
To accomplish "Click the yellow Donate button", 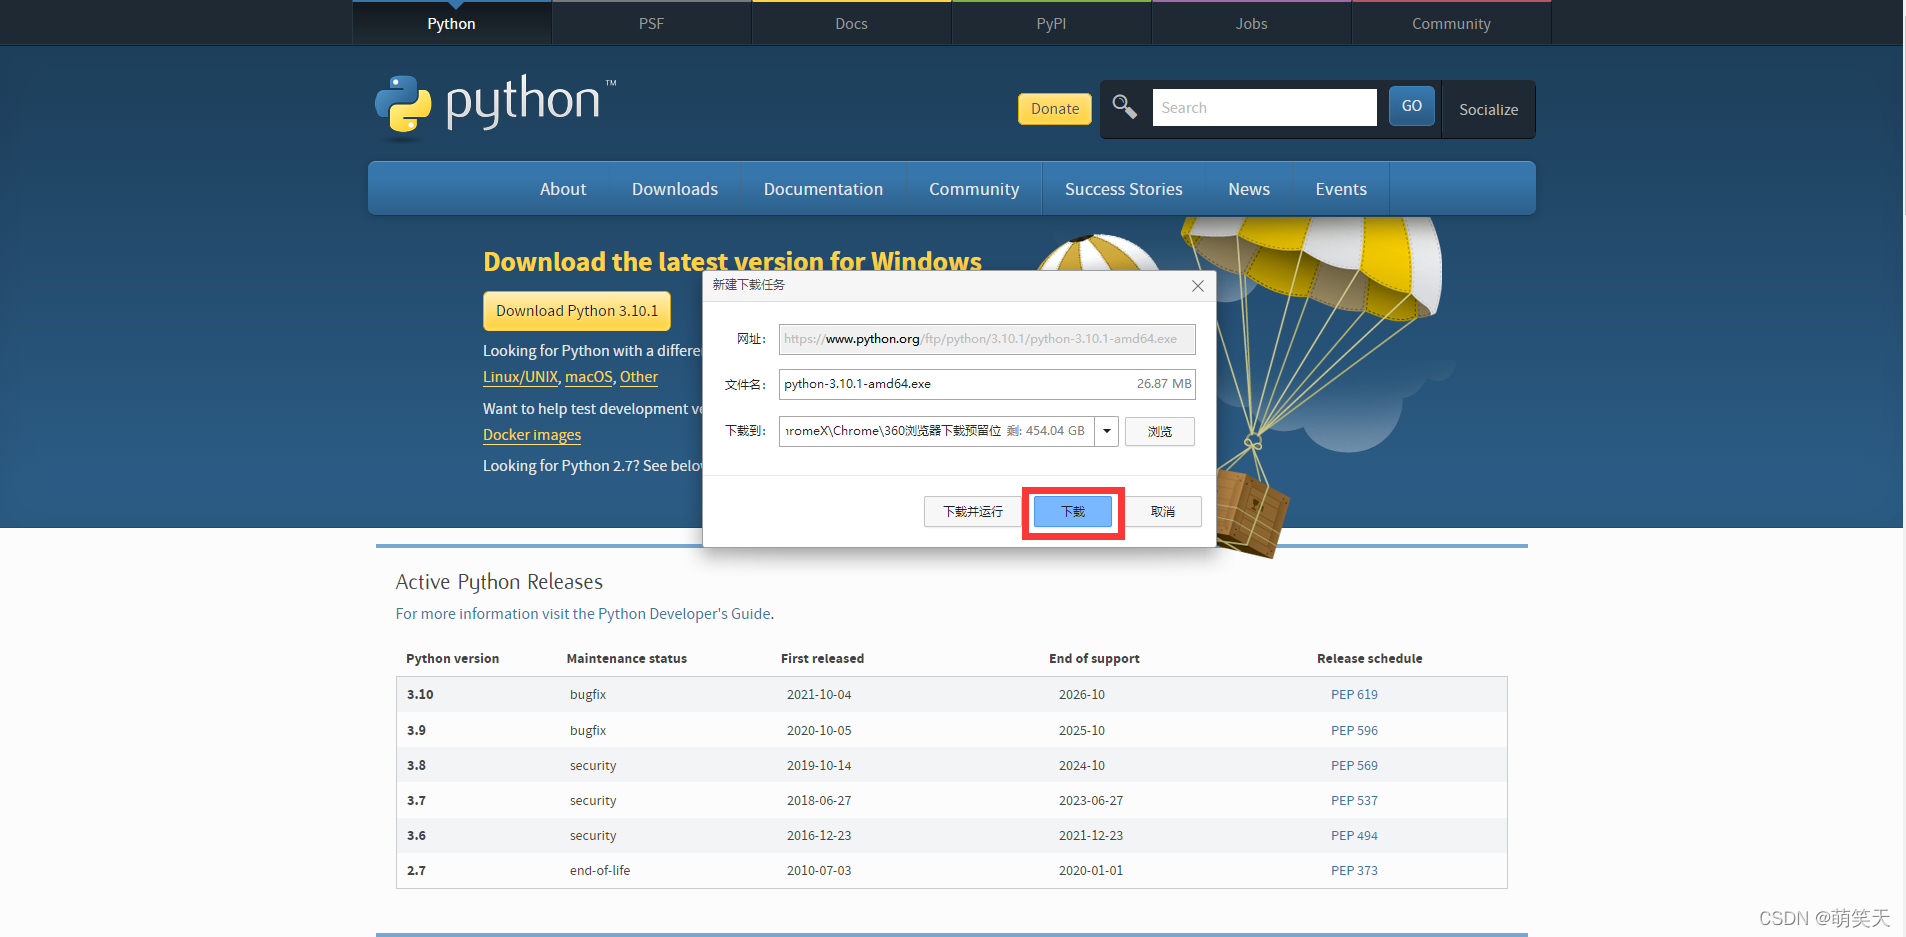I will click(x=1054, y=109).
